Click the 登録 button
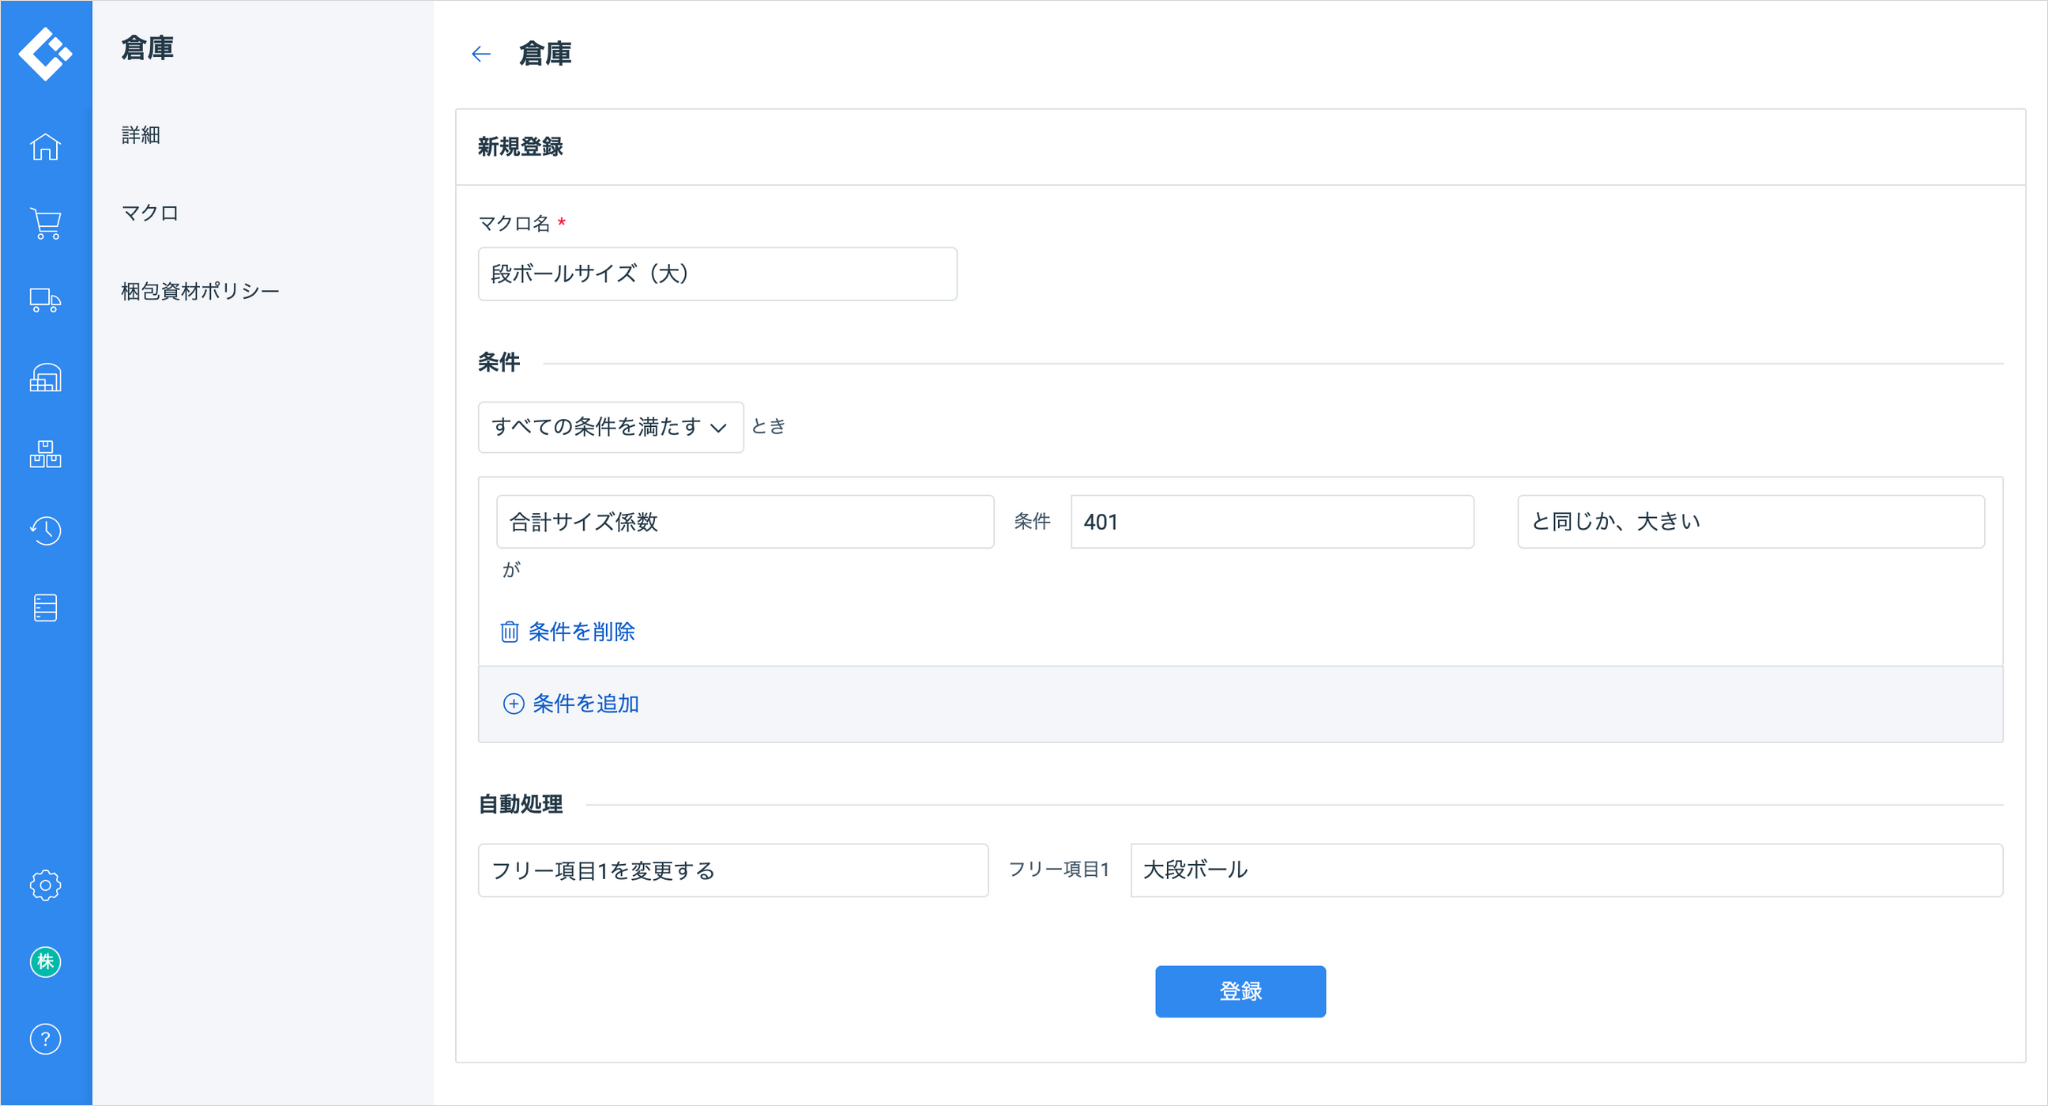The height and width of the screenshot is (1106, 2048). pos(1240,991)
